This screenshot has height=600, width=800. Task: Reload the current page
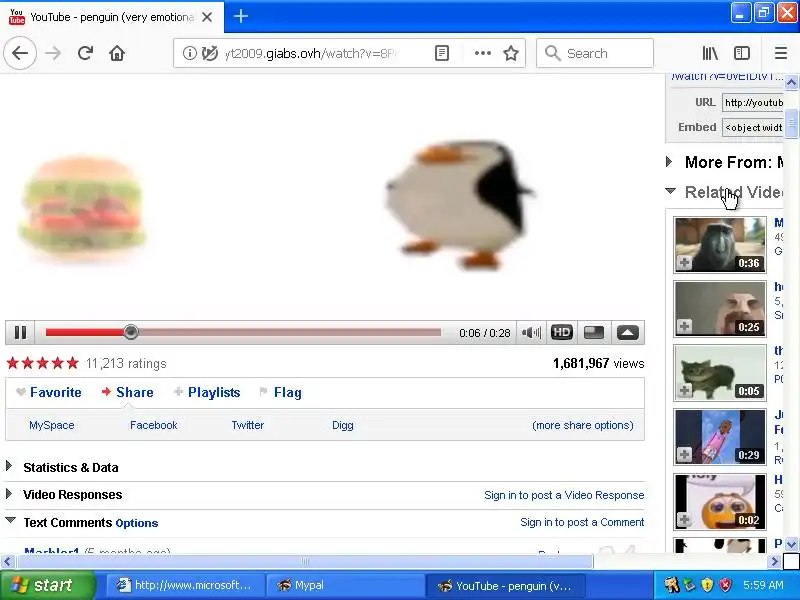click(x=85, y=53)
